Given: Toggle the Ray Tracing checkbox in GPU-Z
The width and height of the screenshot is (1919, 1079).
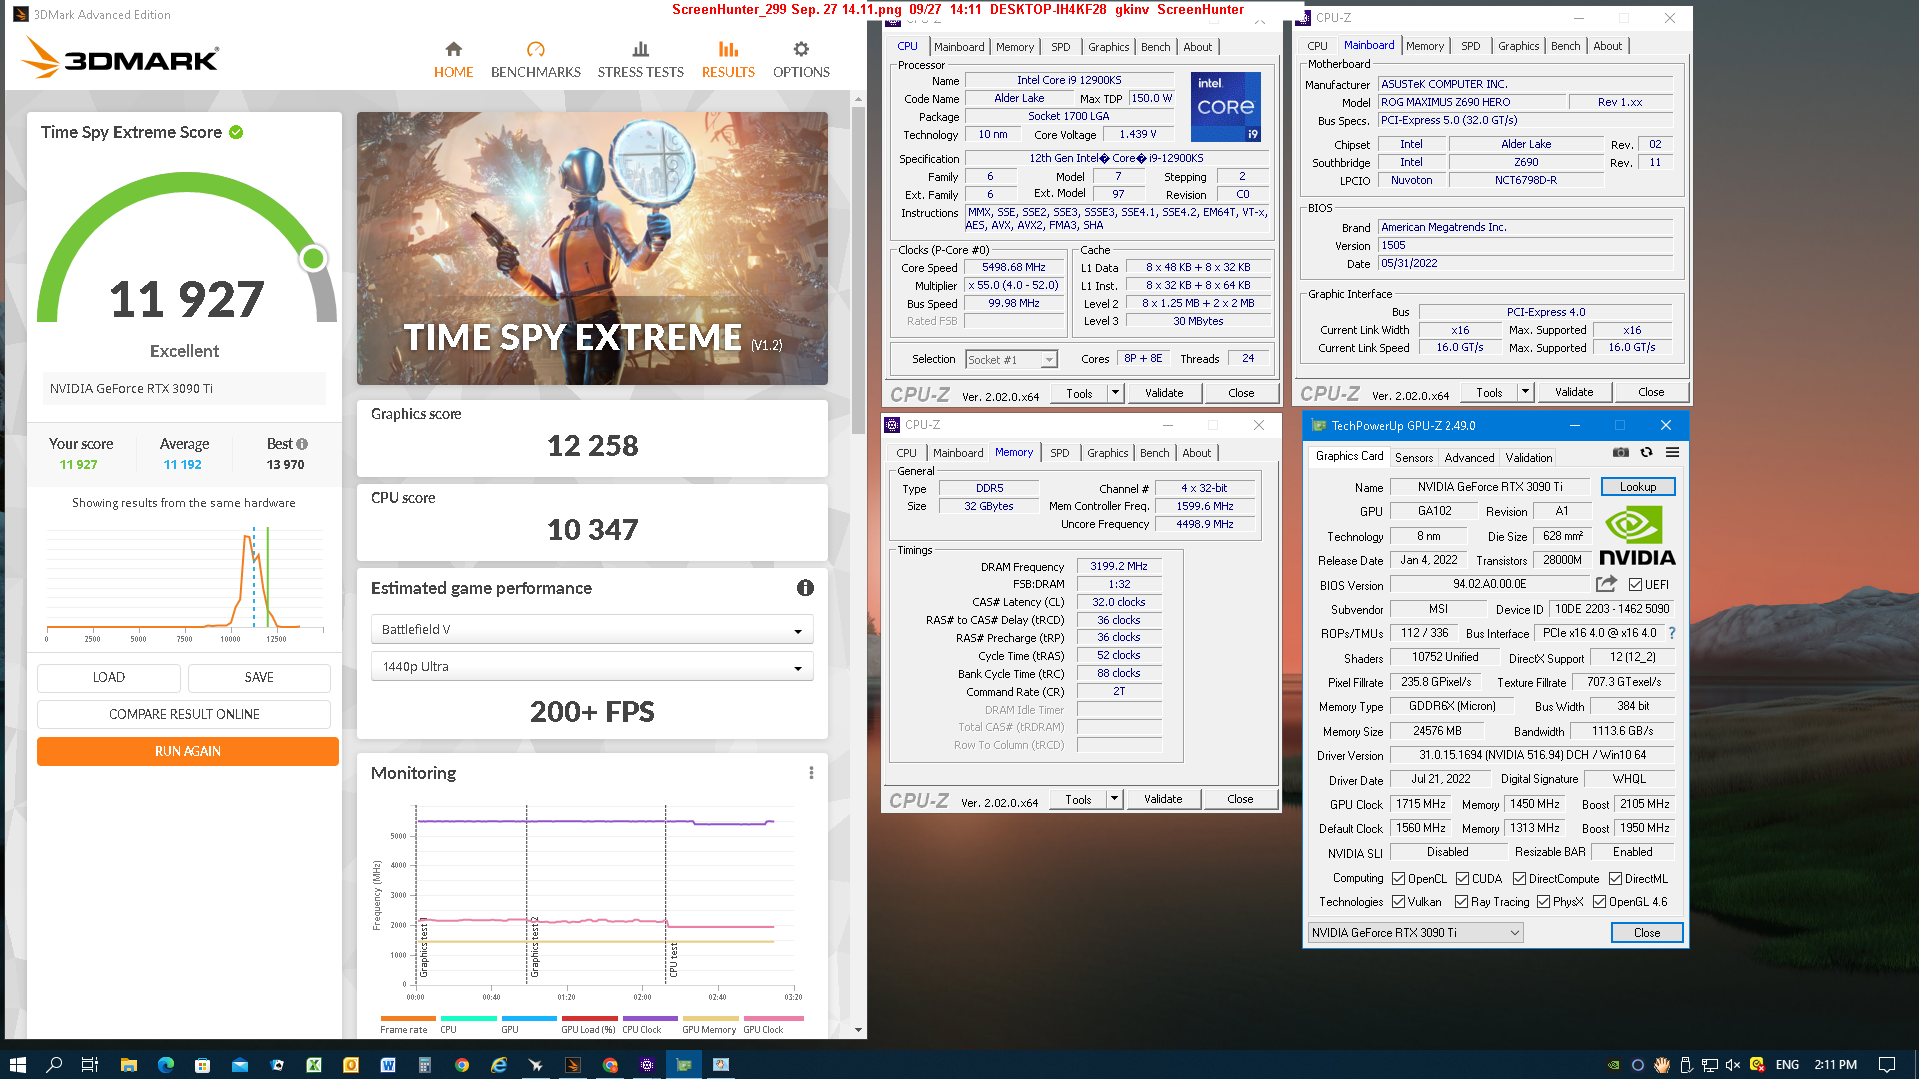Looking at the screenshot, I should click(x=1461, y=902).
